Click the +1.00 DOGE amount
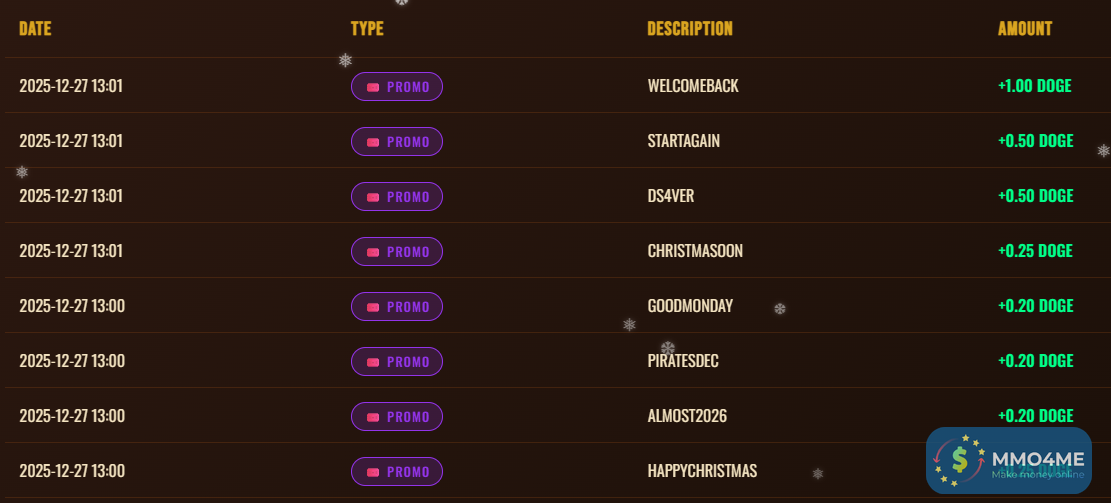The height and width of the screenshot is (503, 1111). tap(1034, 86)
